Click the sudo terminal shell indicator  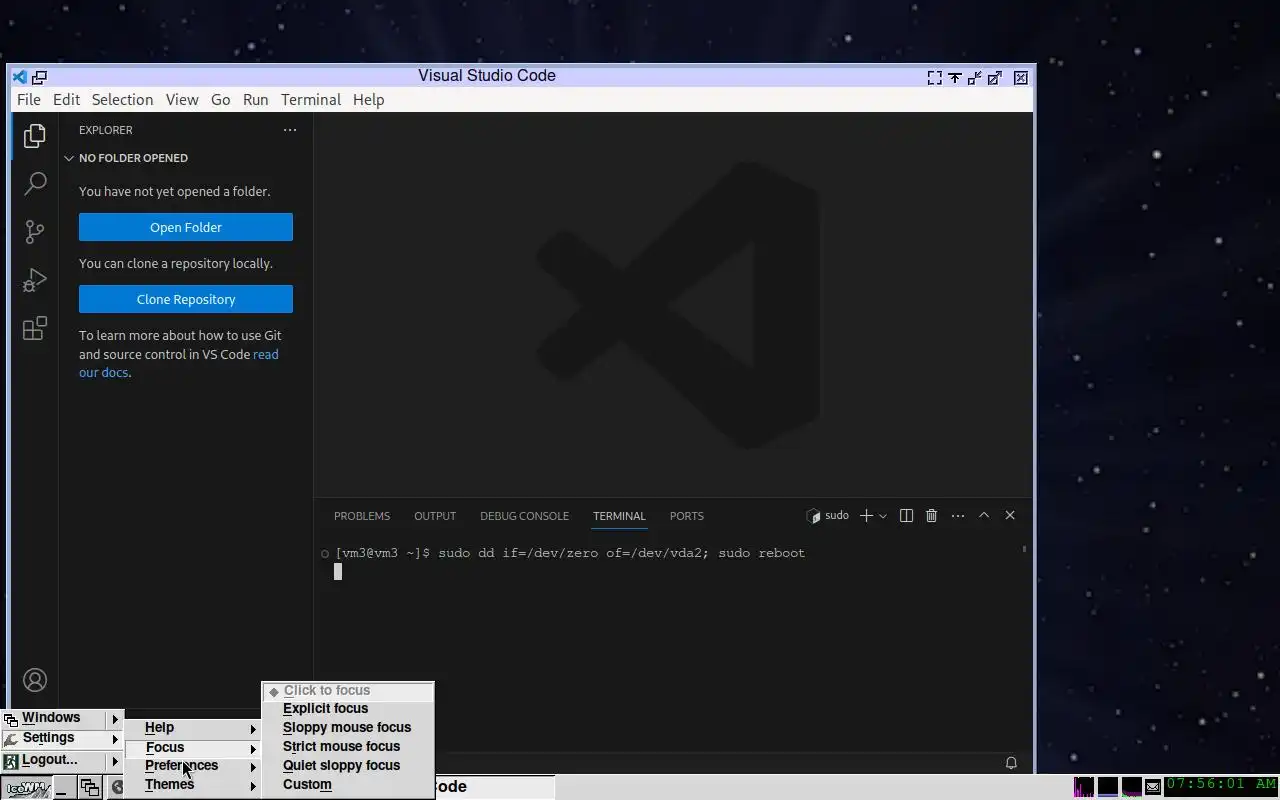pyautogui.click(x=828, y=516)
